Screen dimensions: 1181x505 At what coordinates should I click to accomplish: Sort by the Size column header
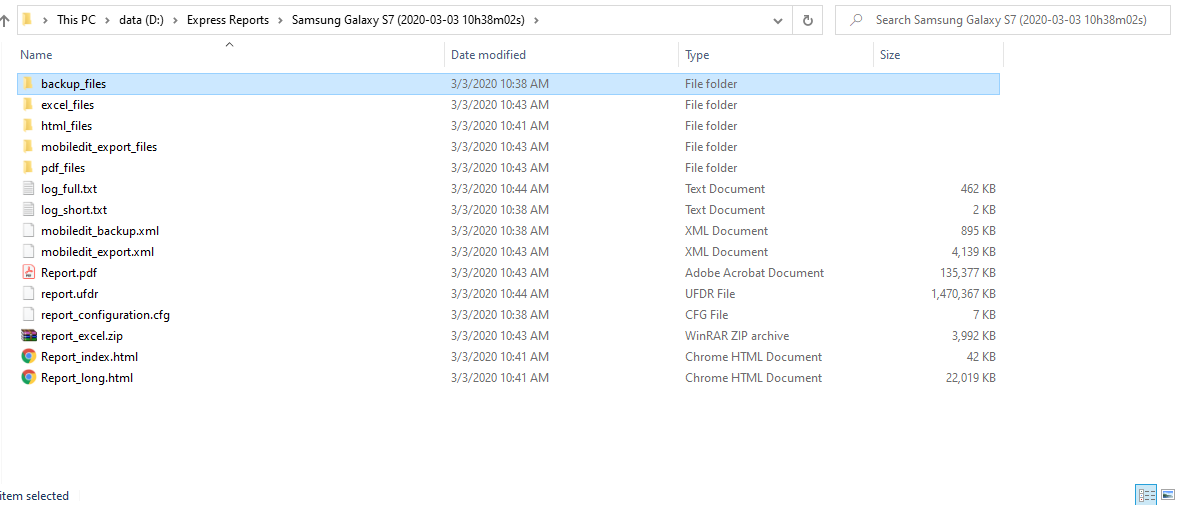890,55
